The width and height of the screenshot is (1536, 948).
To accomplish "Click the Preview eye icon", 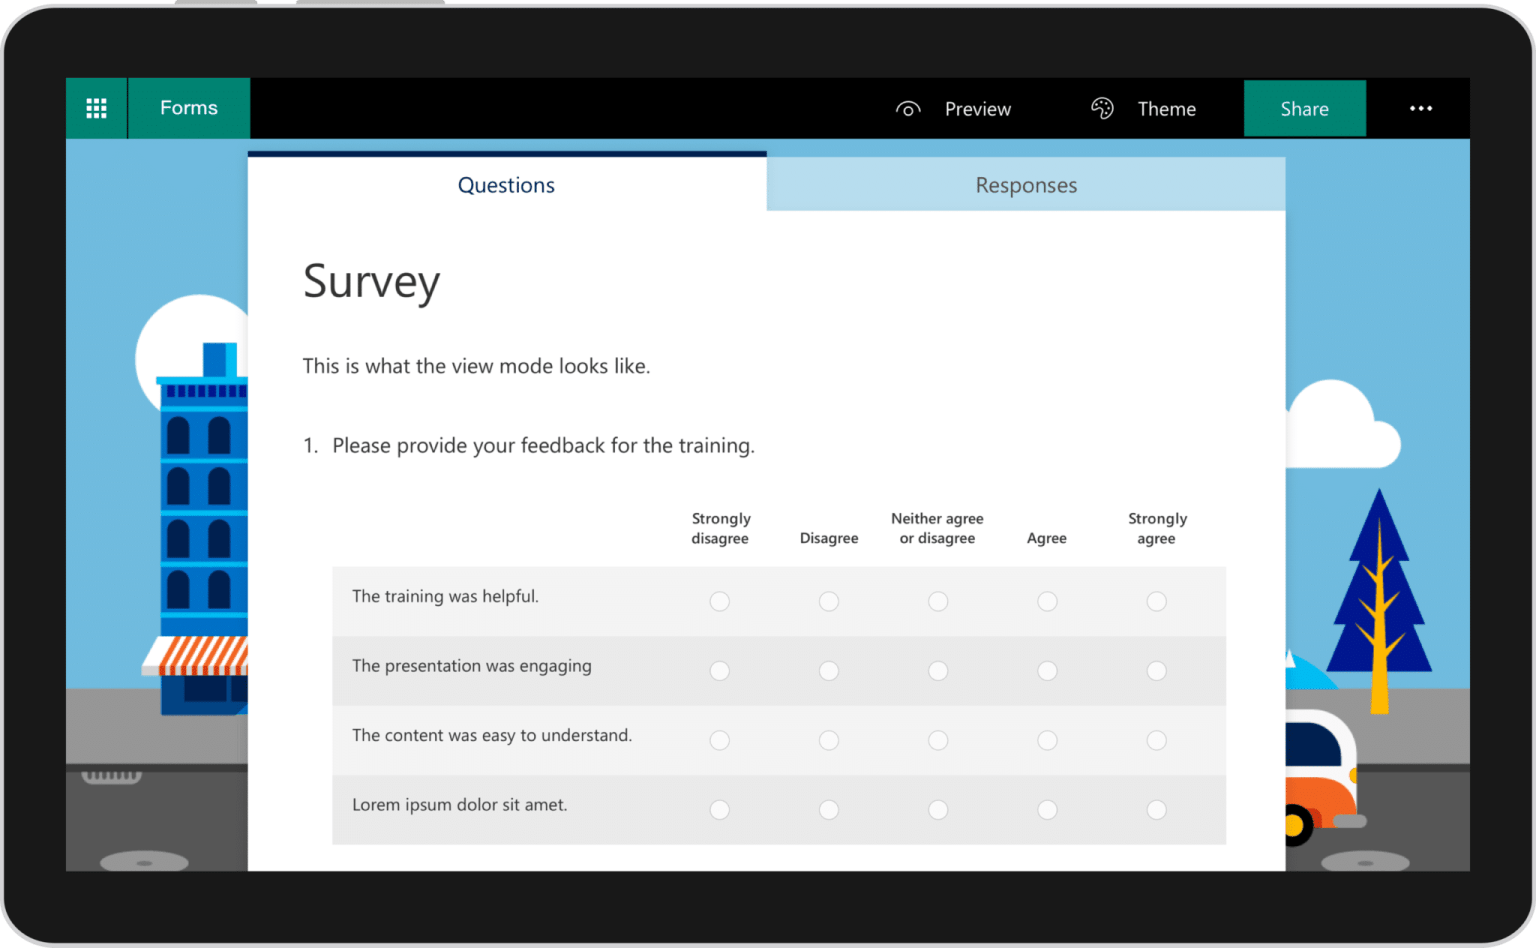I will [908, 108].
